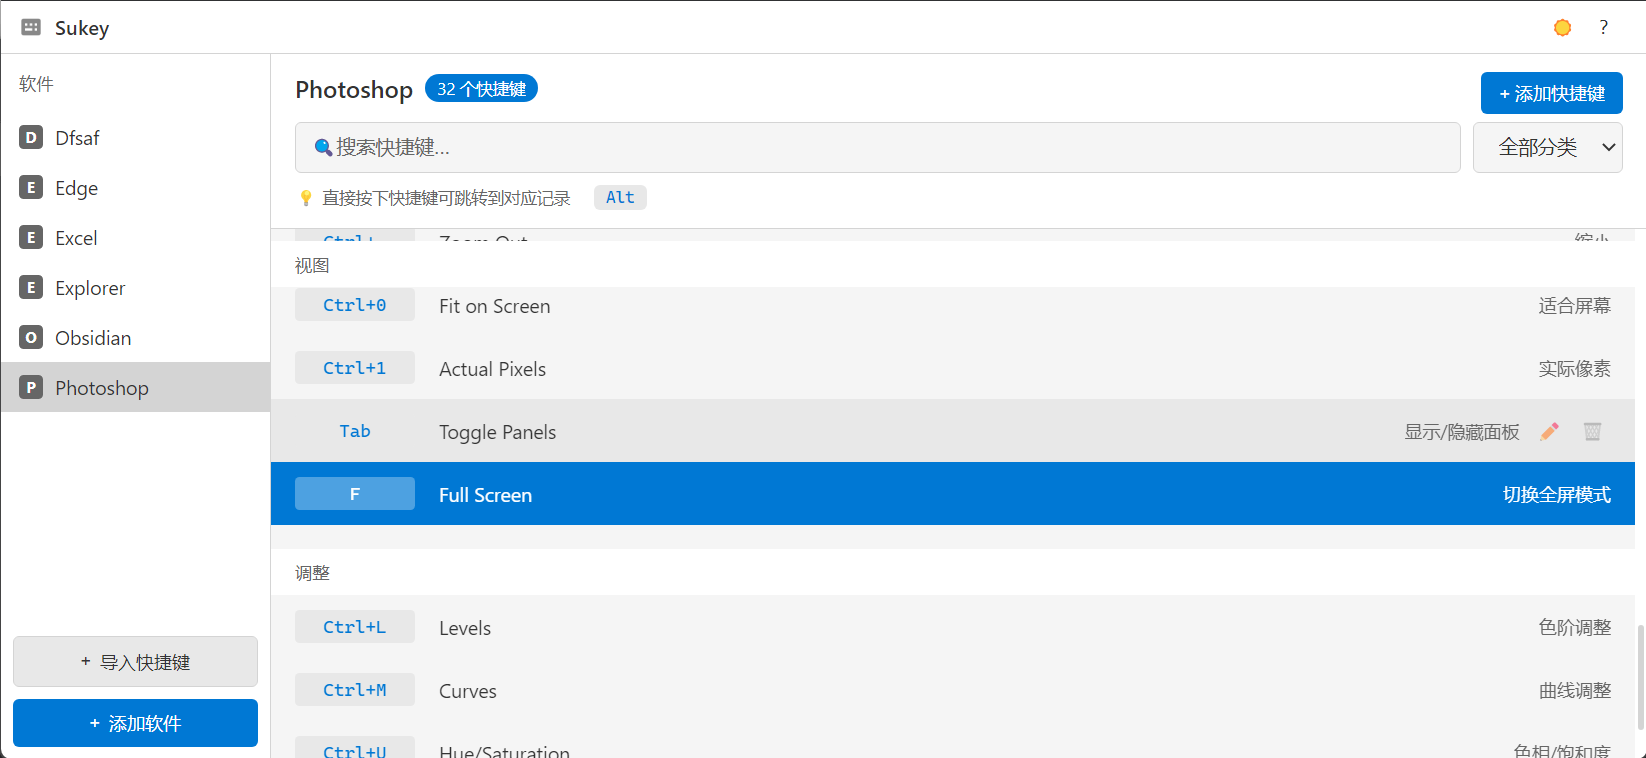This screenshot has height=758, width=1646.
Task: Click the 导入快捷键 button
Action: (x=135, y=661)
